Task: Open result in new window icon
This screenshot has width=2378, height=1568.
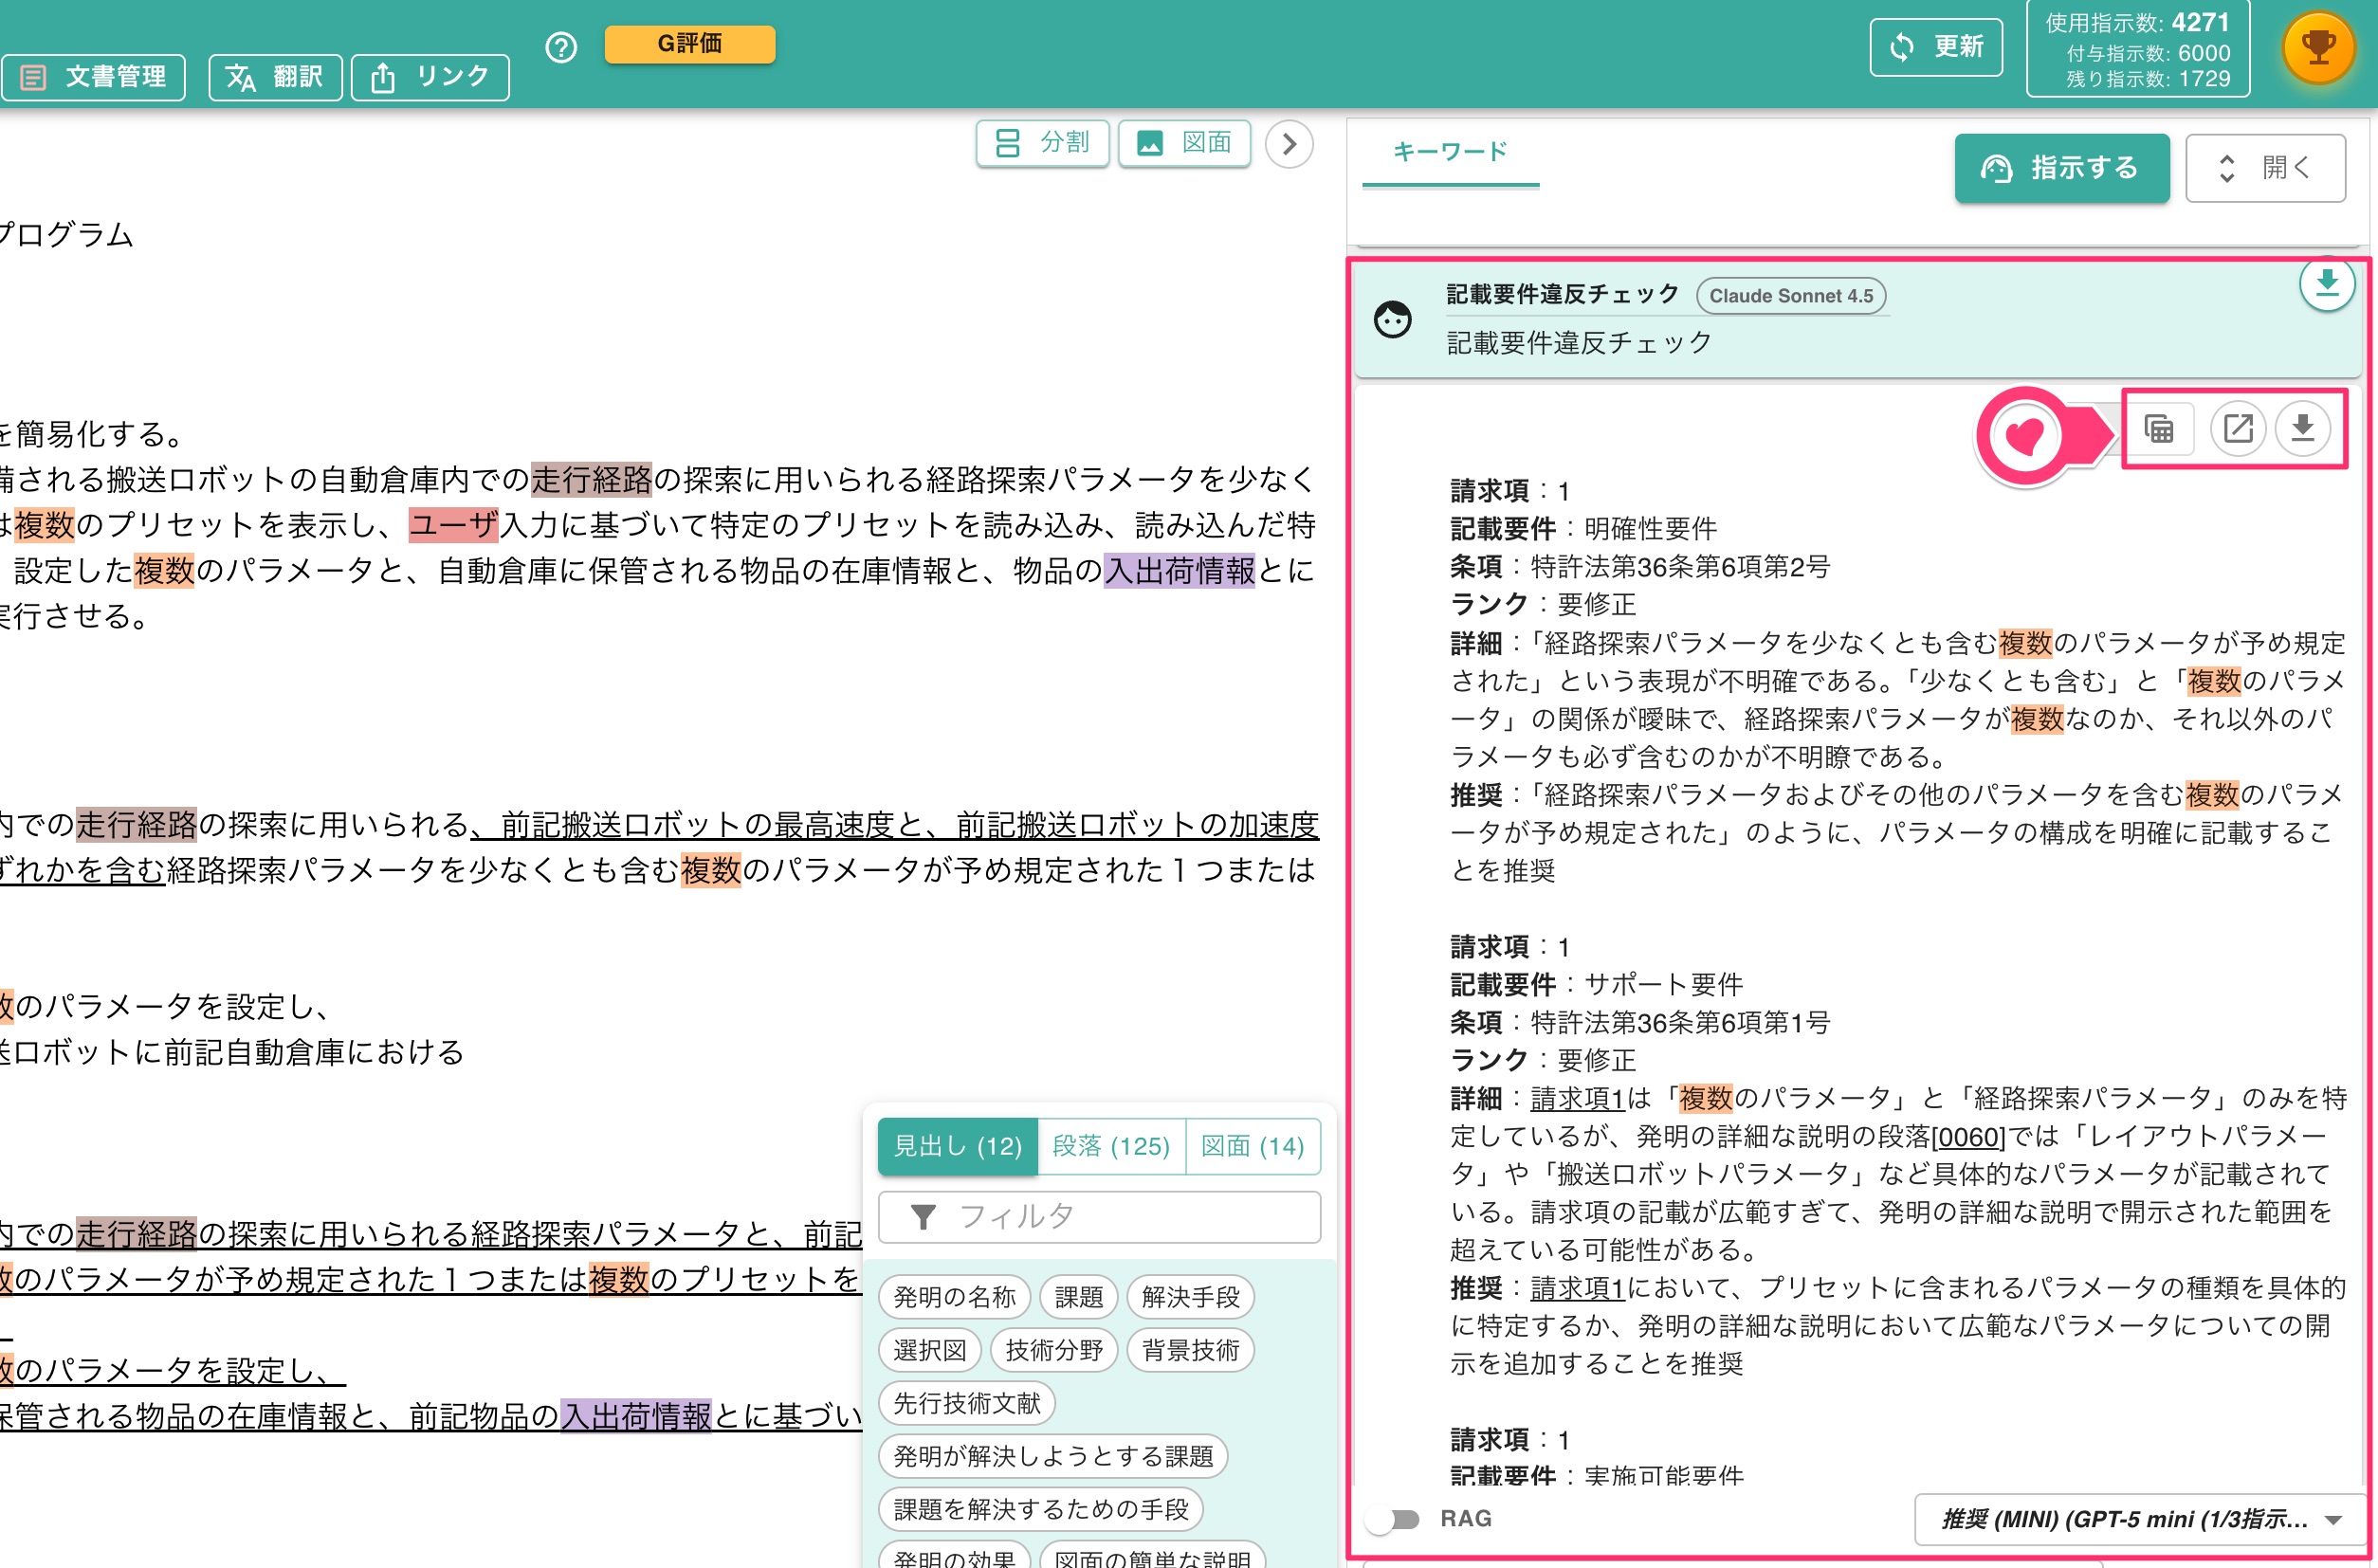Action: (x=2237, y=429)
